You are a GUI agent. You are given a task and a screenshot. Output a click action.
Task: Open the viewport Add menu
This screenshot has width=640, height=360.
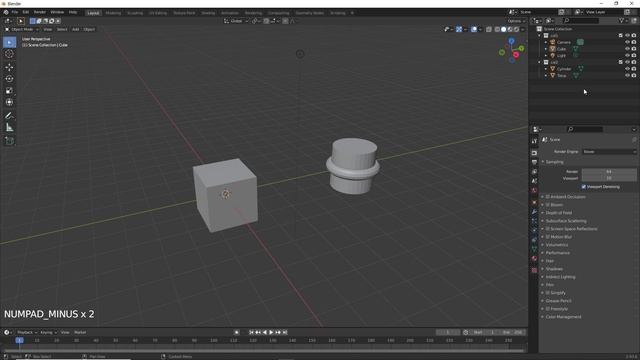76,29
